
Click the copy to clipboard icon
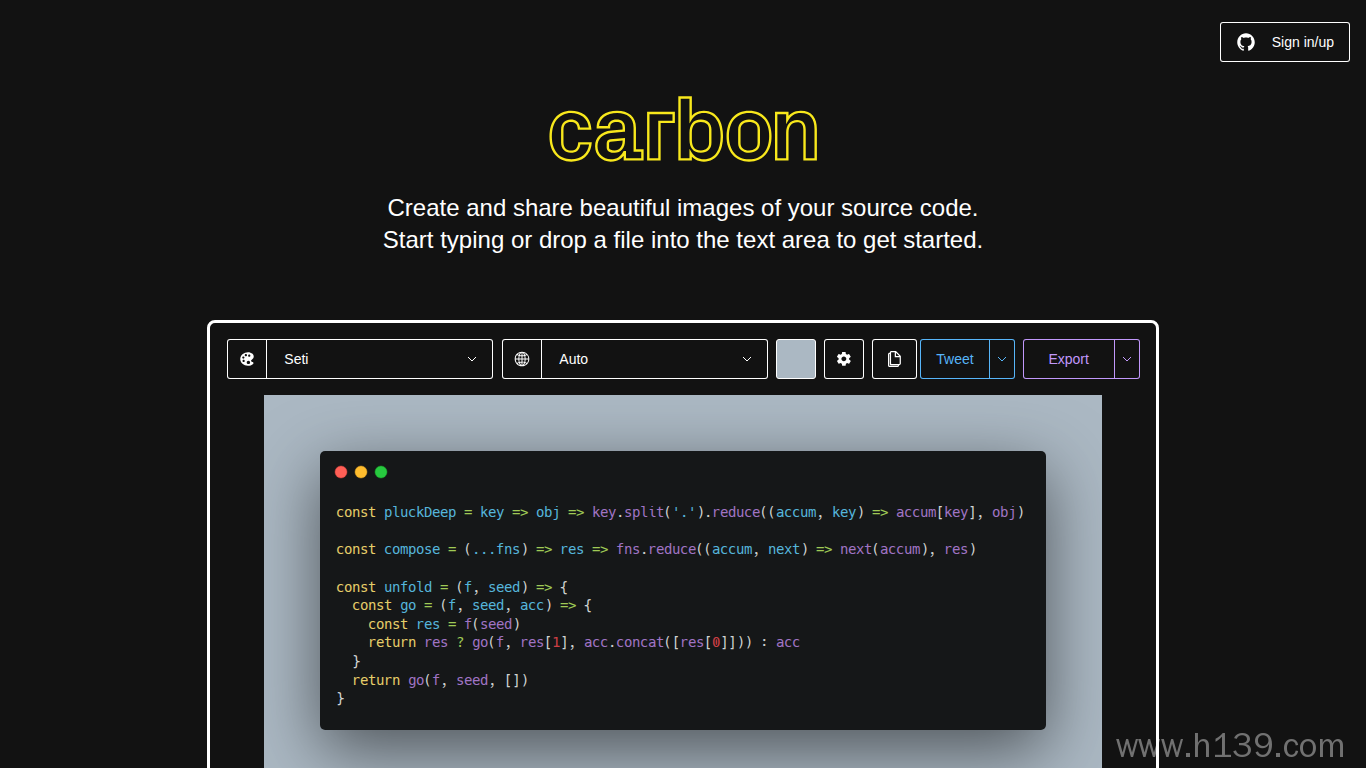click(894, 359)
